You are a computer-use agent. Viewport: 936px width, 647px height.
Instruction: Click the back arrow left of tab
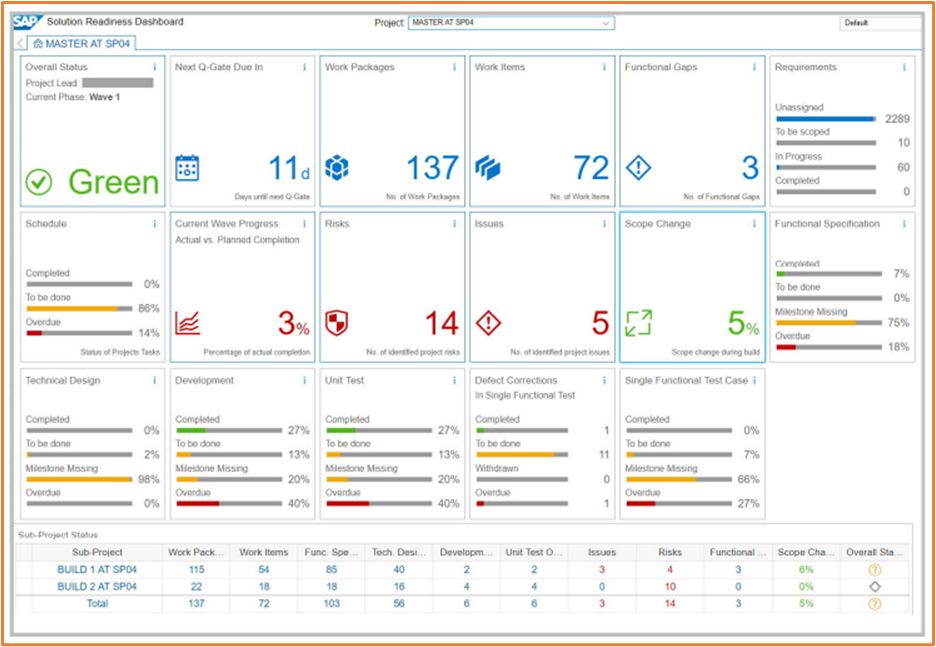tap(20, 44)
